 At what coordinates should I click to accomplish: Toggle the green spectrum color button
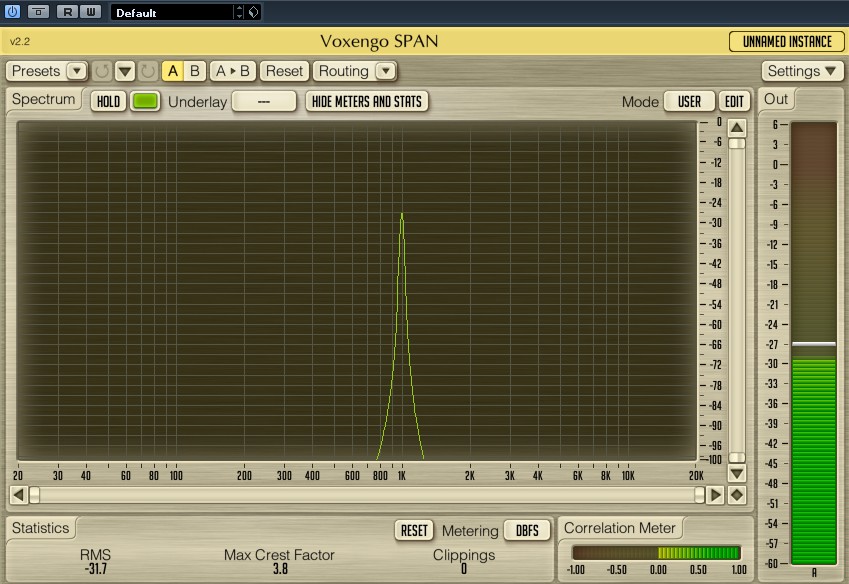tap(146, 101)
